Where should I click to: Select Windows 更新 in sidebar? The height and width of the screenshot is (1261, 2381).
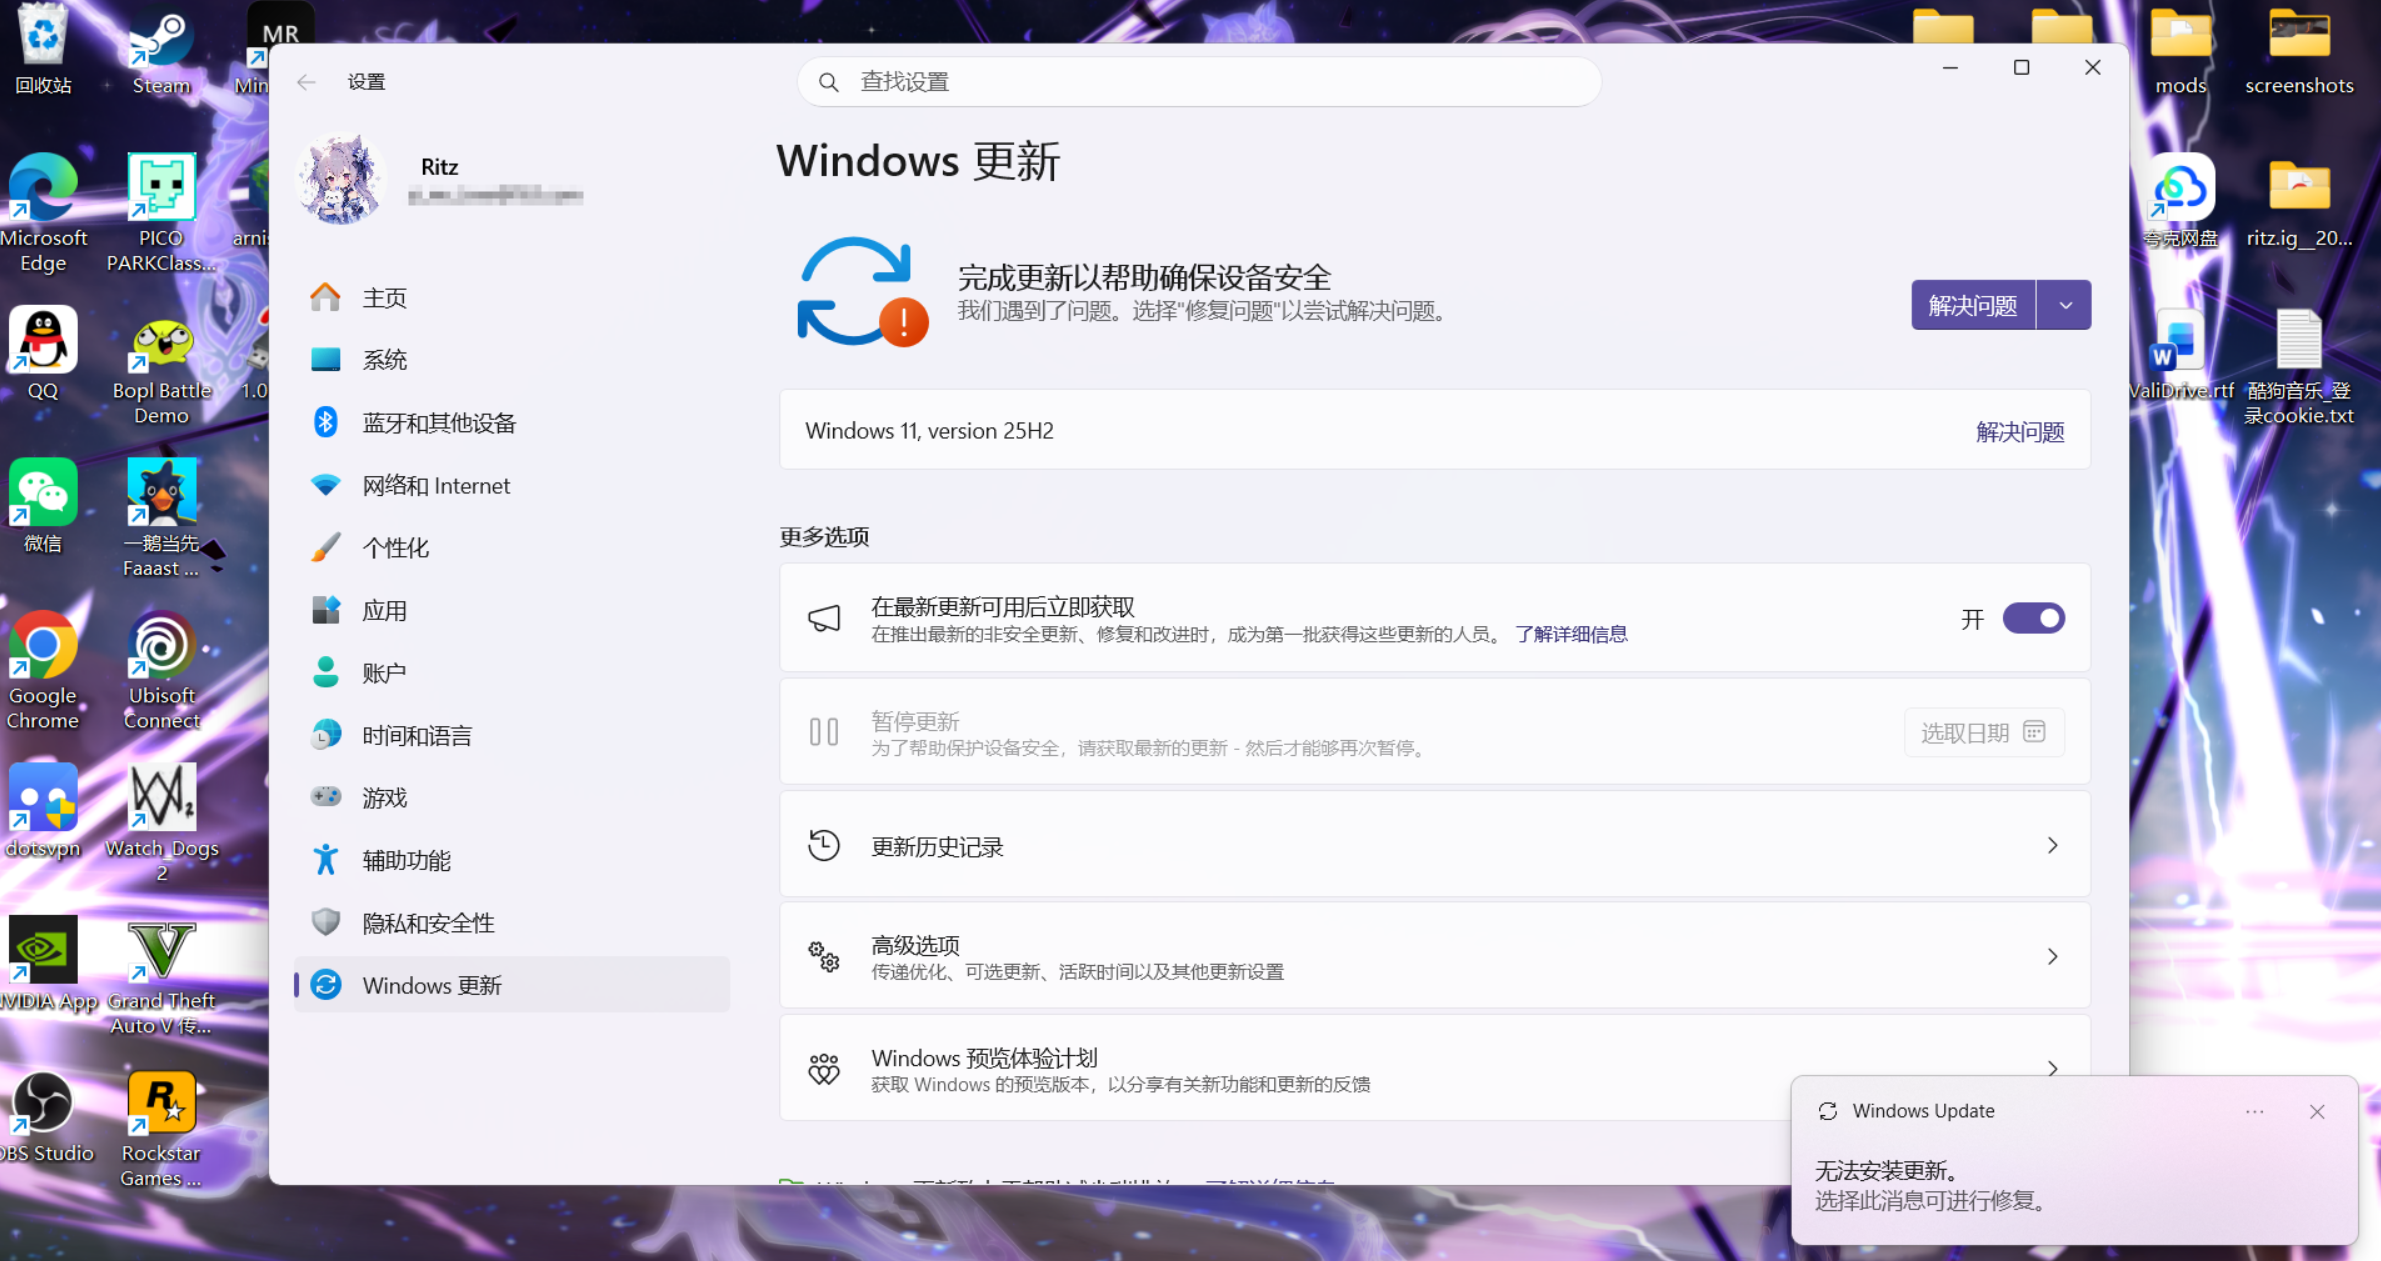(x=511, y=985)
